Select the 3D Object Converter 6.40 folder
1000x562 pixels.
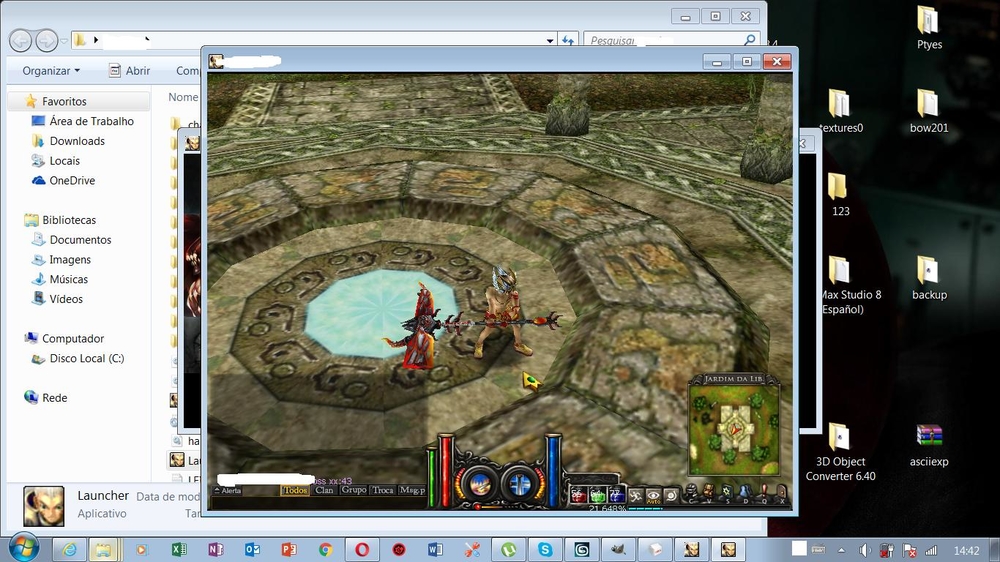[x=840, y=453]
